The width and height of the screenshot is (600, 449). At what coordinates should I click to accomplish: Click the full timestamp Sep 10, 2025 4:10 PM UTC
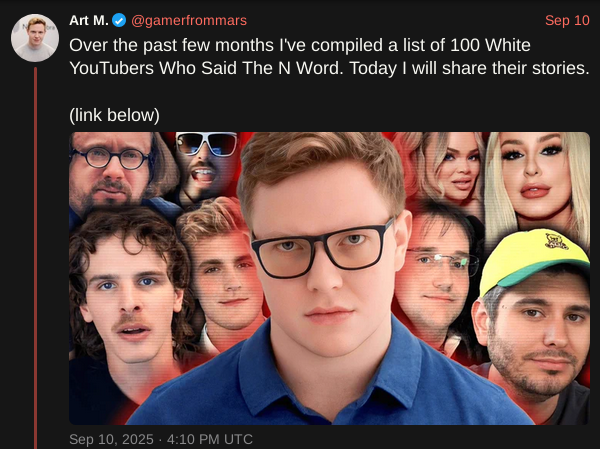click(x=161, y=439)
